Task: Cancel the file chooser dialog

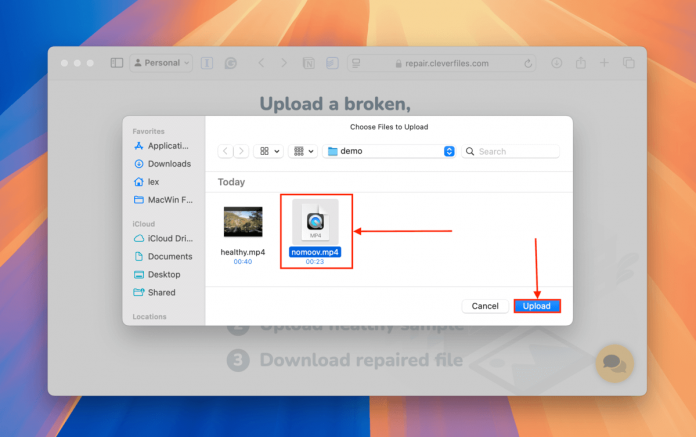Action: [485, 306]
